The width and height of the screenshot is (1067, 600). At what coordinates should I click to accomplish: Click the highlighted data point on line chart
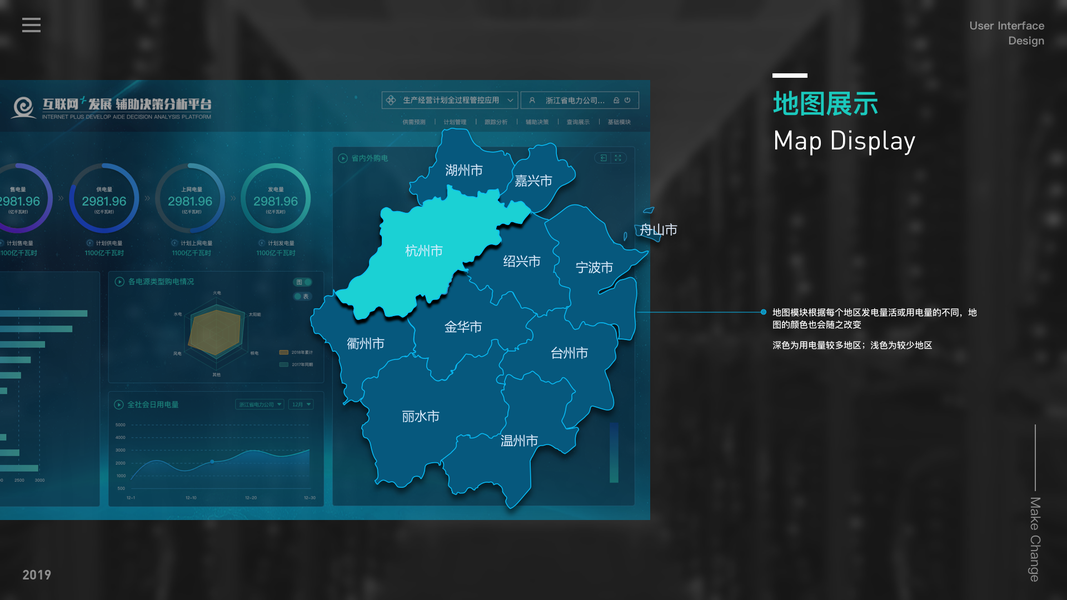[x=212, y=462]
